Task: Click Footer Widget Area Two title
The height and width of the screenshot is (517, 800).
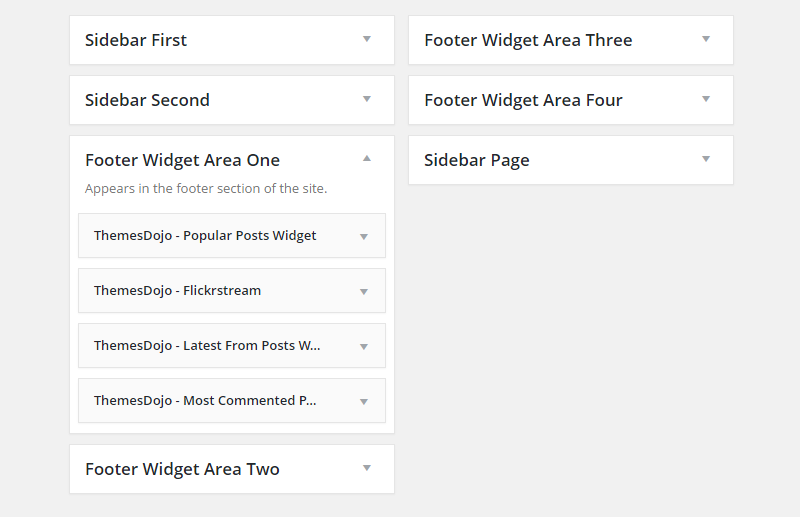Action: pos(182,469)
